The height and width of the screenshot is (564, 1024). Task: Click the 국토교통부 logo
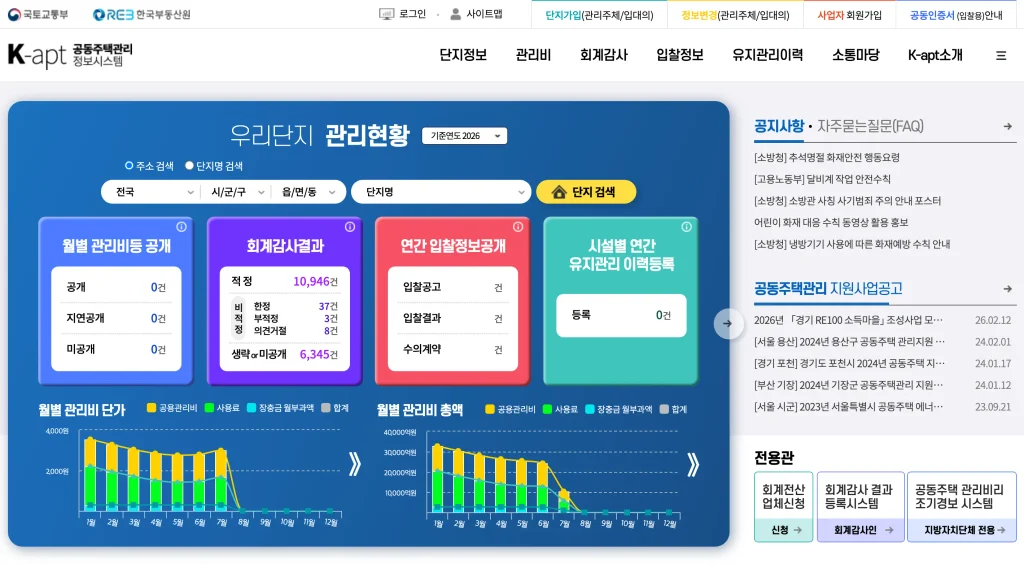pyautogui.click(x=38, y=14)
